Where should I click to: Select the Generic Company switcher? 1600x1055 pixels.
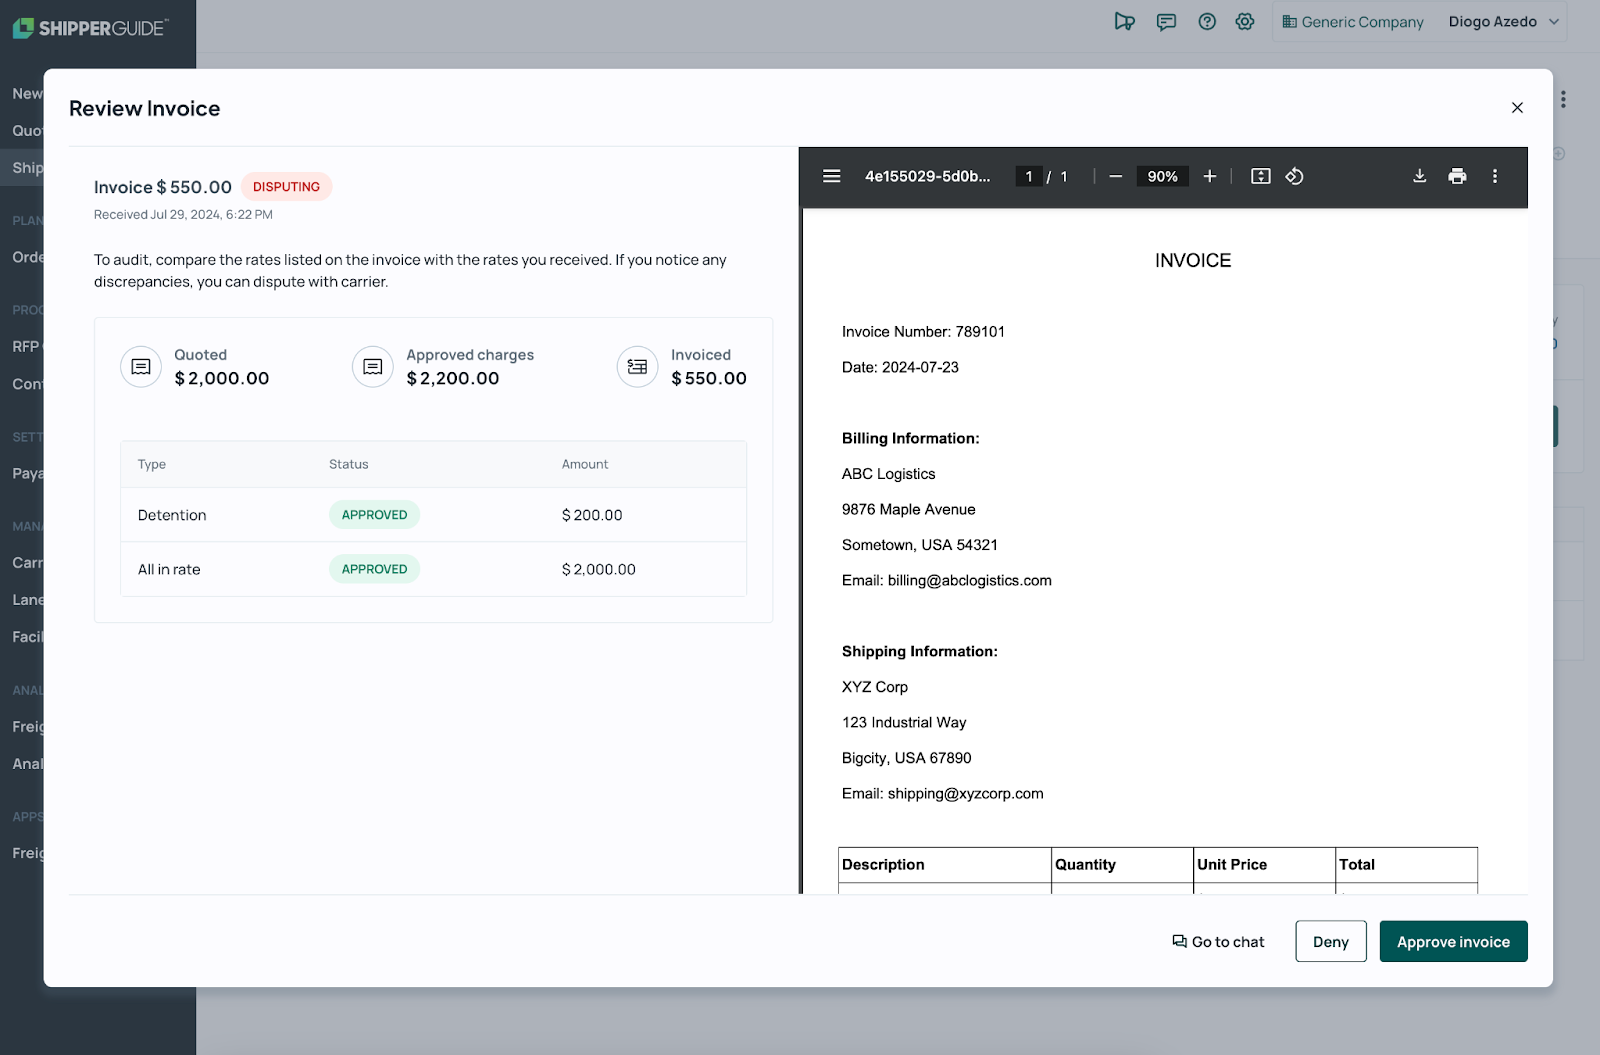1353,22
